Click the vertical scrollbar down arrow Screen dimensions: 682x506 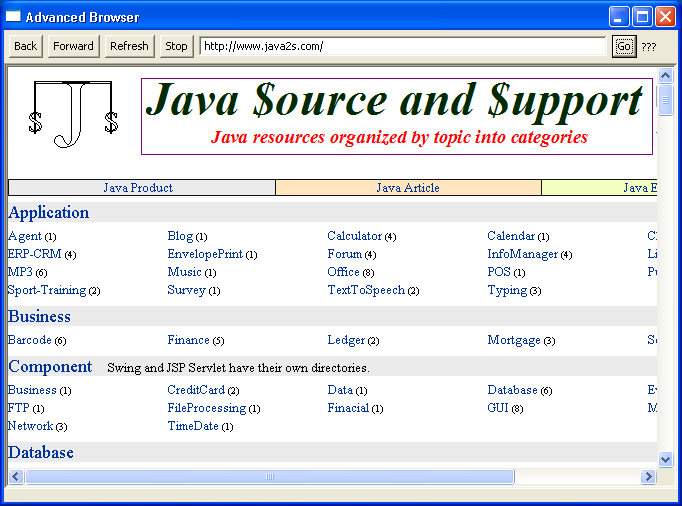[x=665, y=459]
